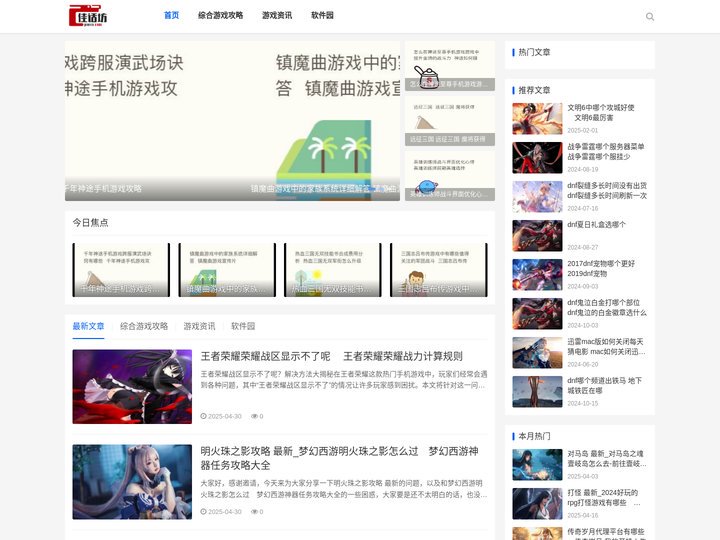Click date 2025-02-01 under 文明6 article
This screenshot has width=720, height=540.
(583, 130)
